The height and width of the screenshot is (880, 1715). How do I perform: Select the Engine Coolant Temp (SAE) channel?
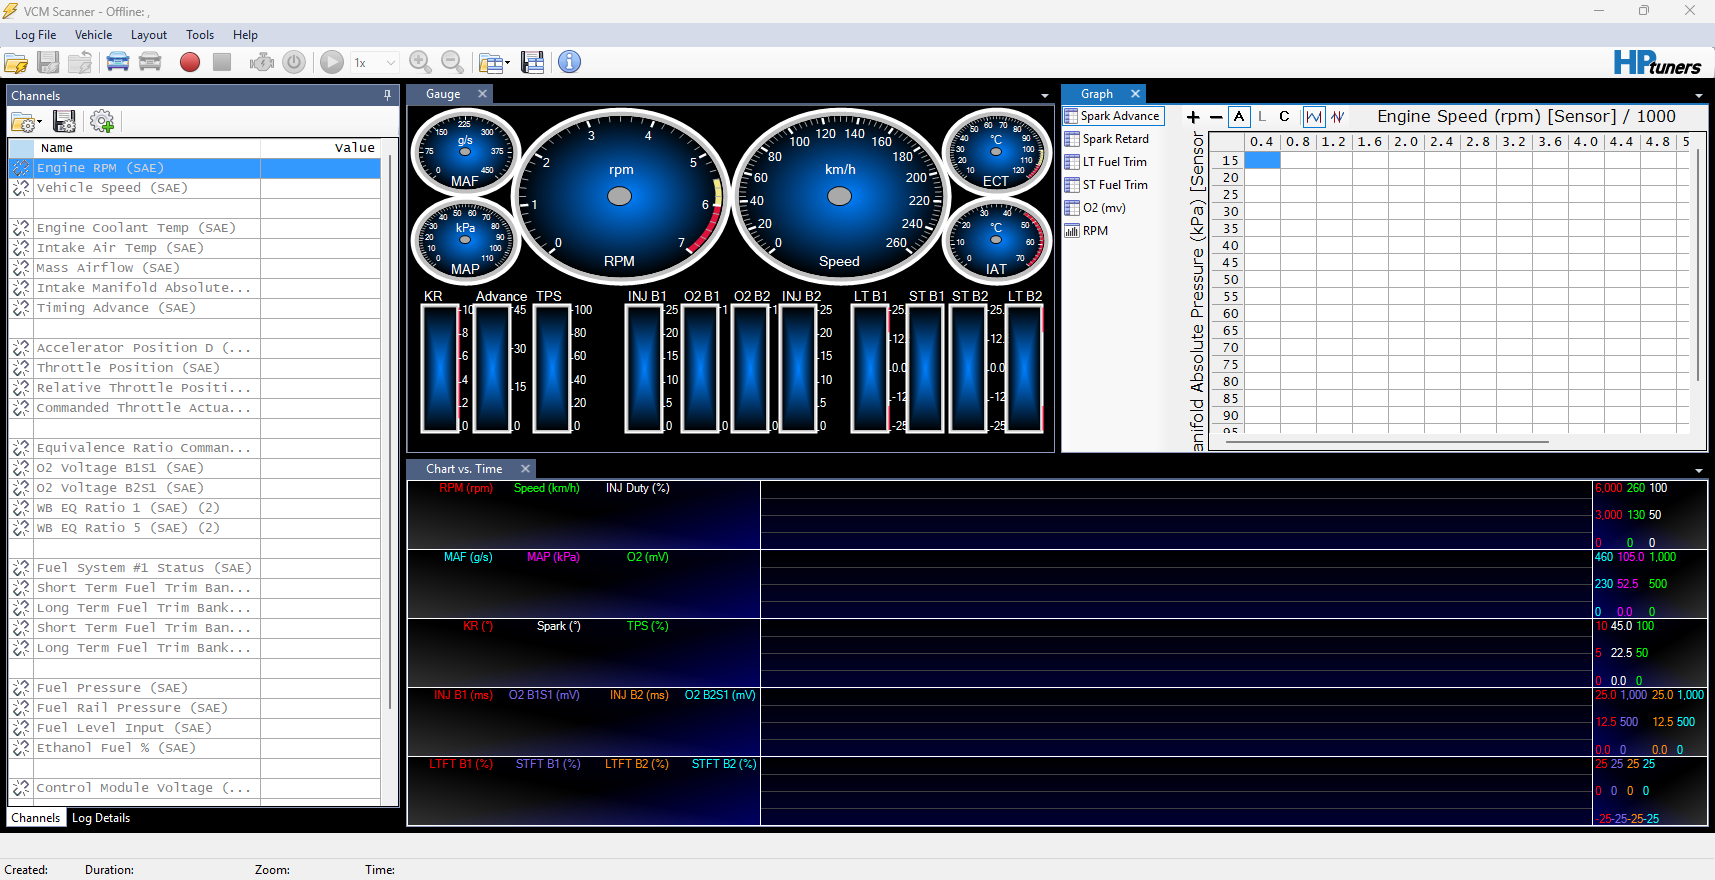(195, 228)
